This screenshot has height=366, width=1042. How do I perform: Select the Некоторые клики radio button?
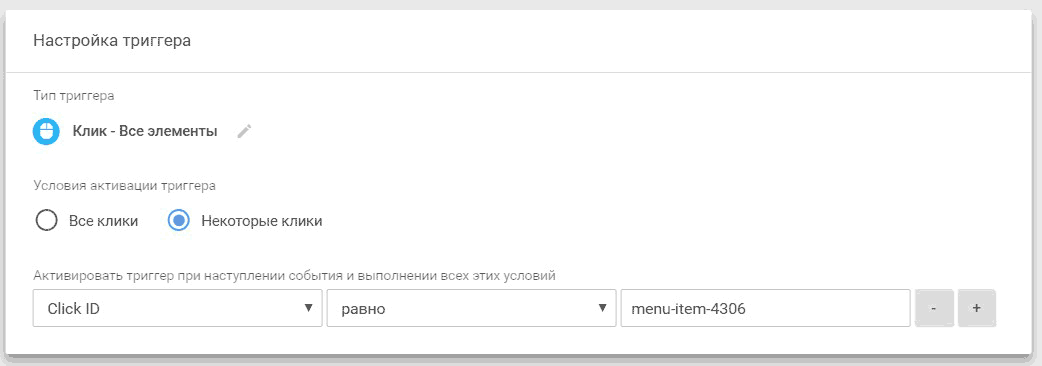(x=178, y=221)
